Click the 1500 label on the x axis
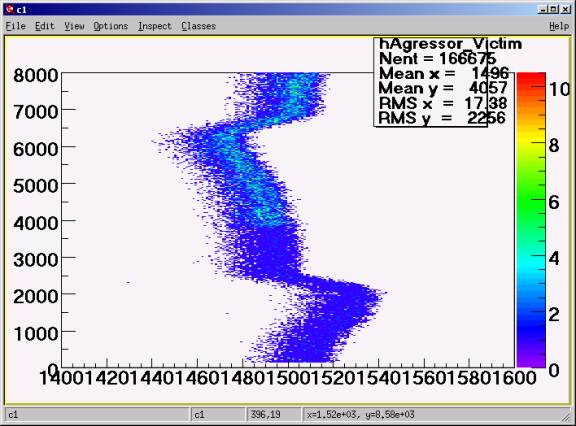The width and height of the screenshot is (576, 426). (x=288, y=378)
